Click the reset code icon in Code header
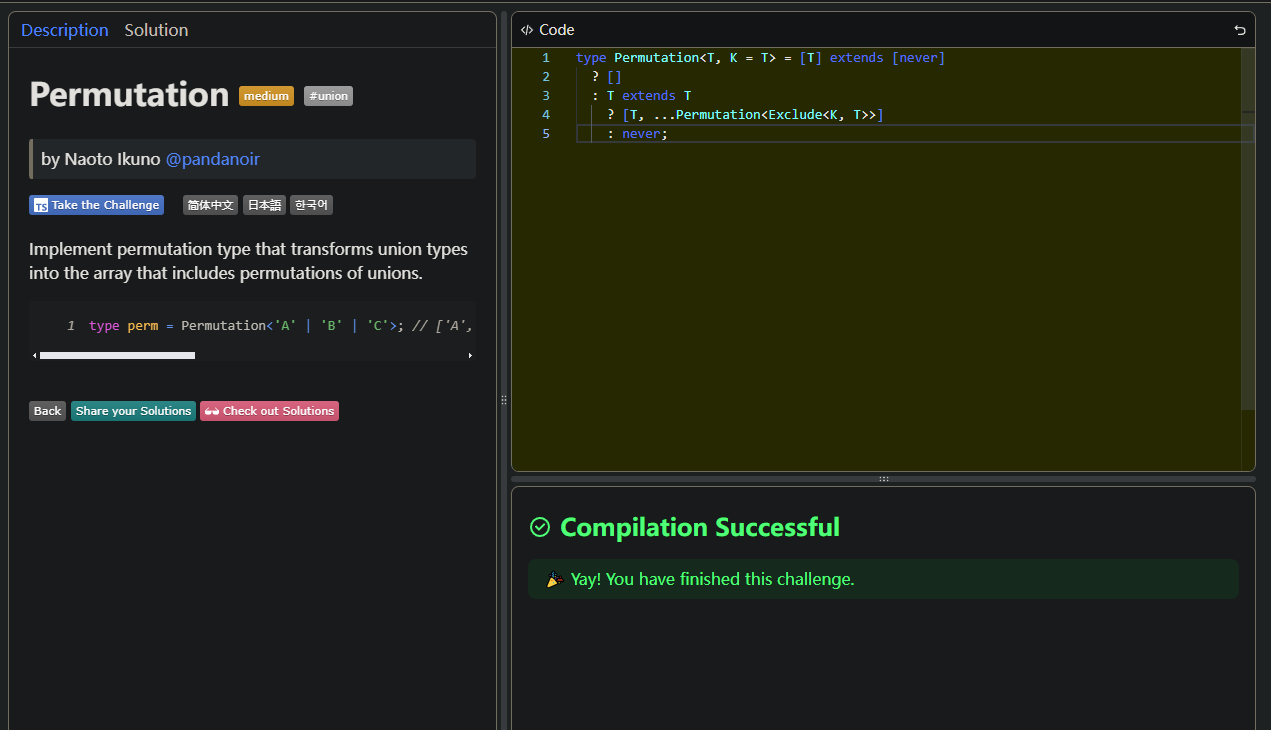Screen dimensions: 1271x730 click(x=1240, y=30)
